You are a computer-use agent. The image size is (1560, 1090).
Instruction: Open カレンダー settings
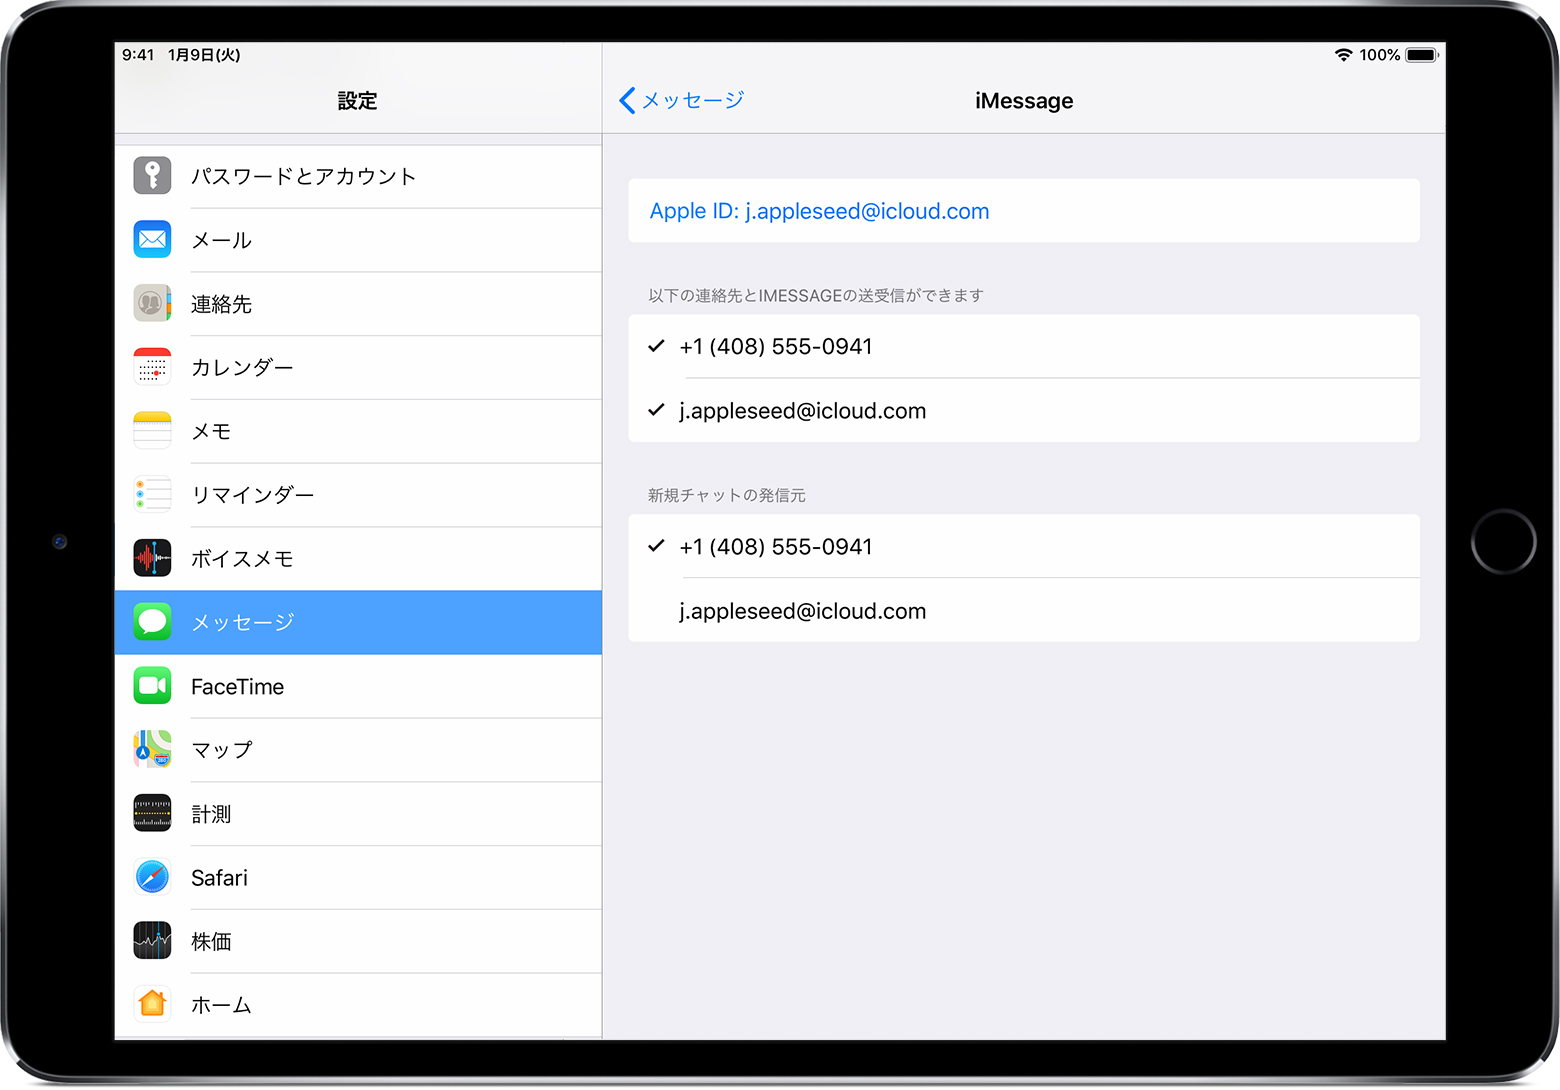click(x=358, y=367)
